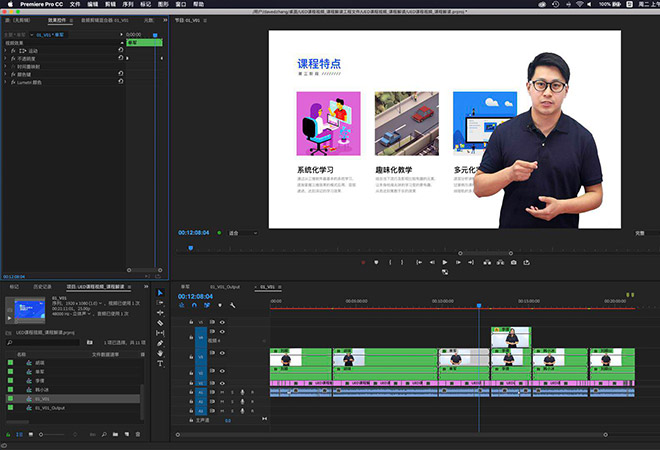Choose the Hand tool

160,353
